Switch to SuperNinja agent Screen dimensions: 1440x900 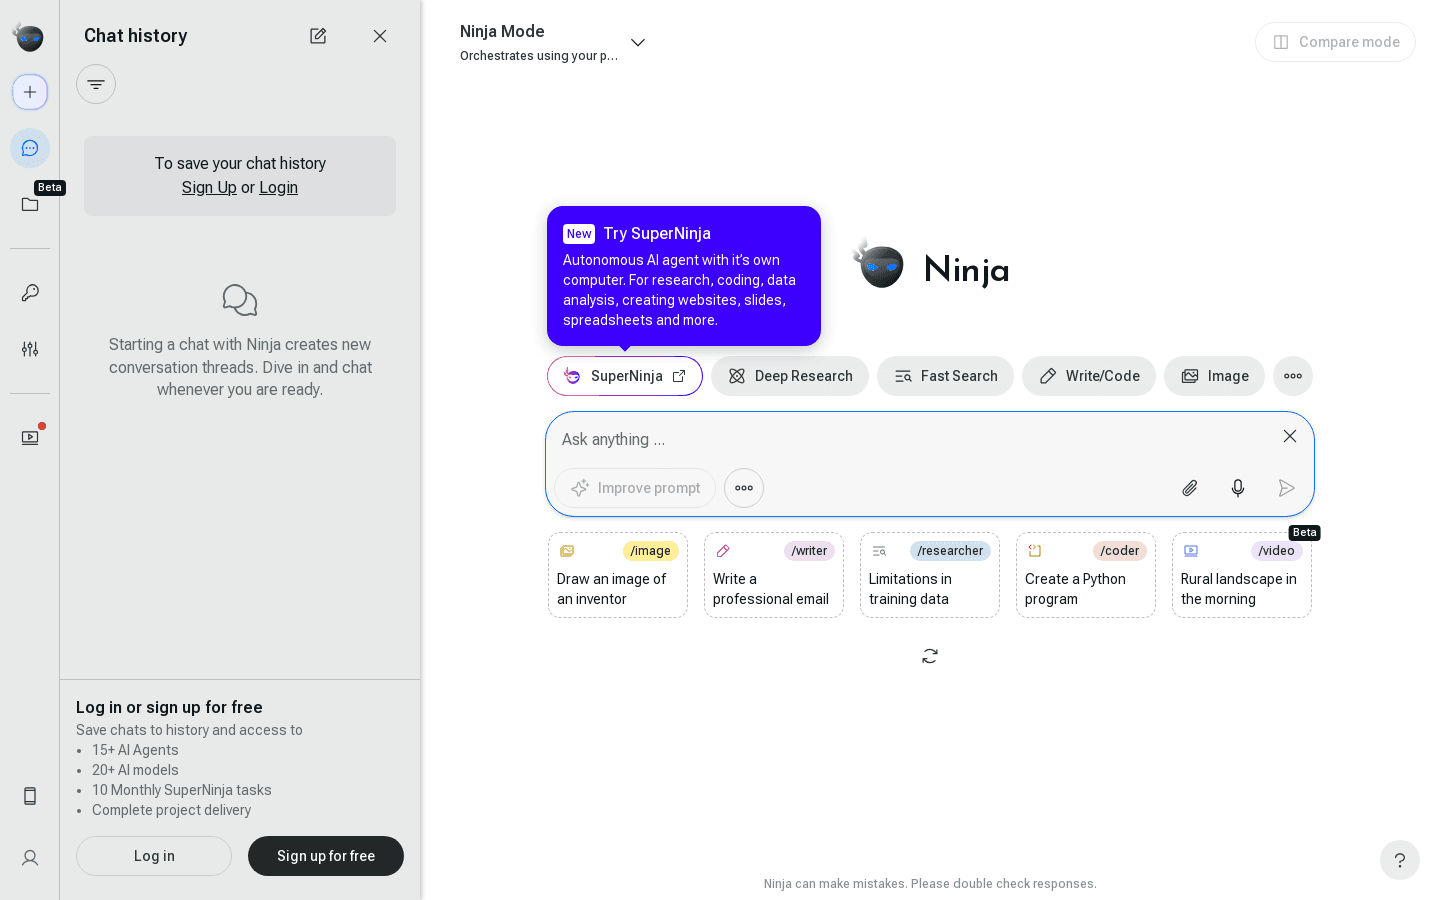[624, 376]
